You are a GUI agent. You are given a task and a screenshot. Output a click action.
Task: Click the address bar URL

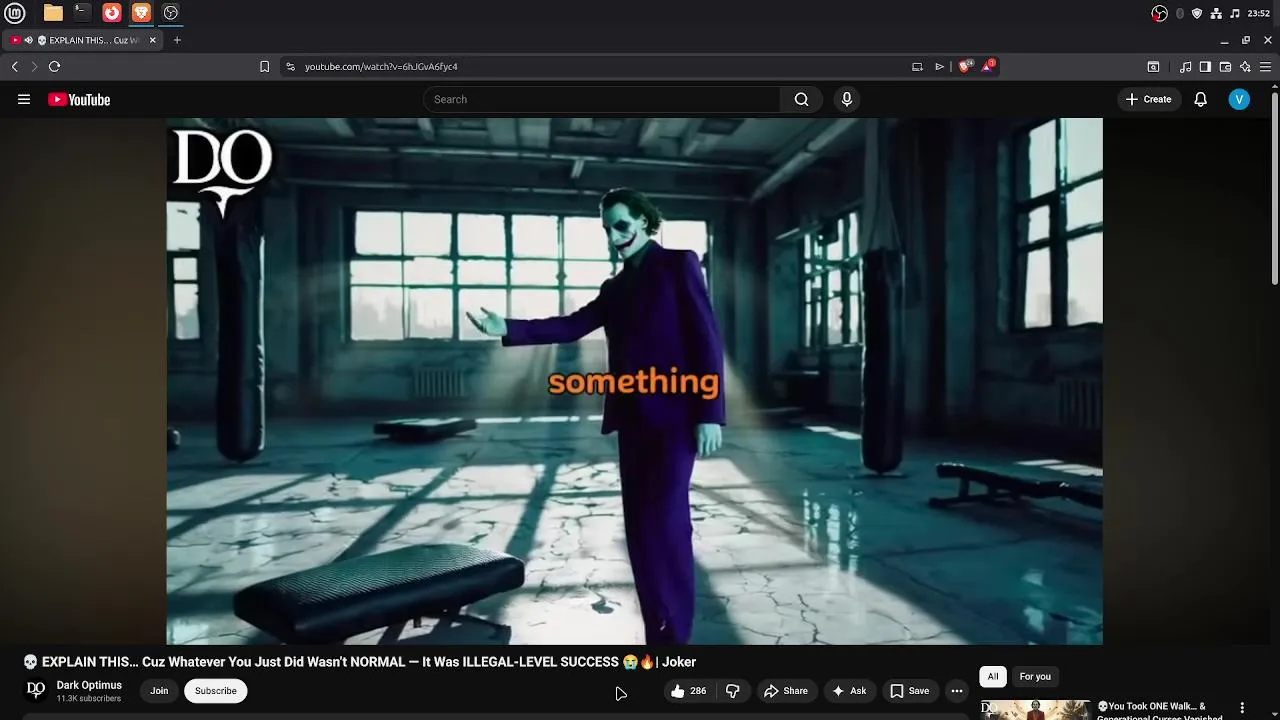click(381, 66)
